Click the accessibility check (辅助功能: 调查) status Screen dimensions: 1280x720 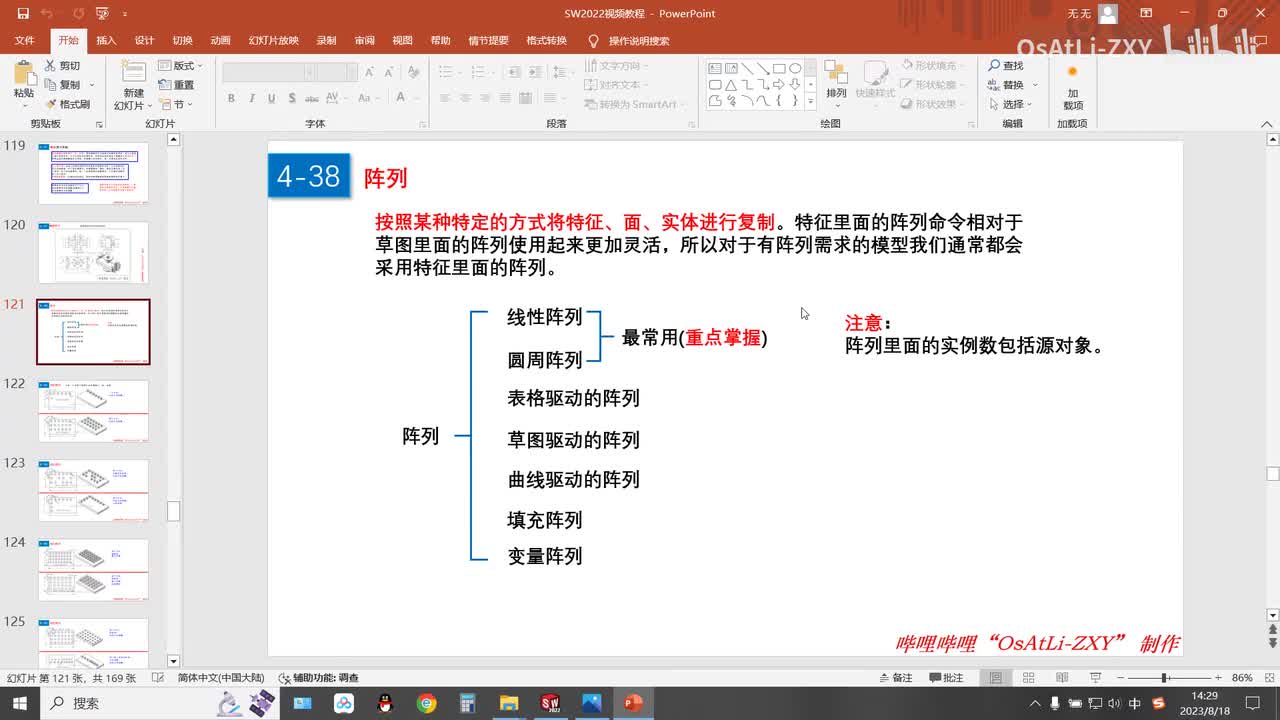[319, 678]
